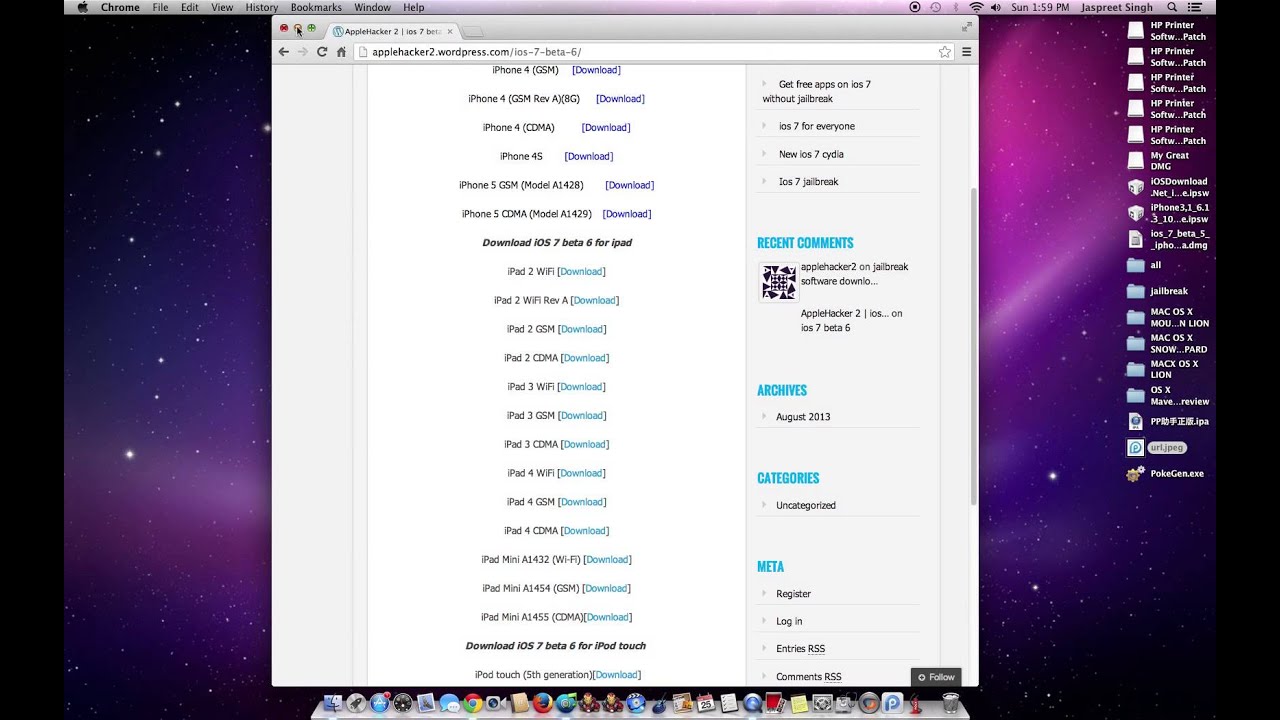Select the url.jpeg desktop file
This screenshot has height=720, width=1280.
click(1156, 448)
